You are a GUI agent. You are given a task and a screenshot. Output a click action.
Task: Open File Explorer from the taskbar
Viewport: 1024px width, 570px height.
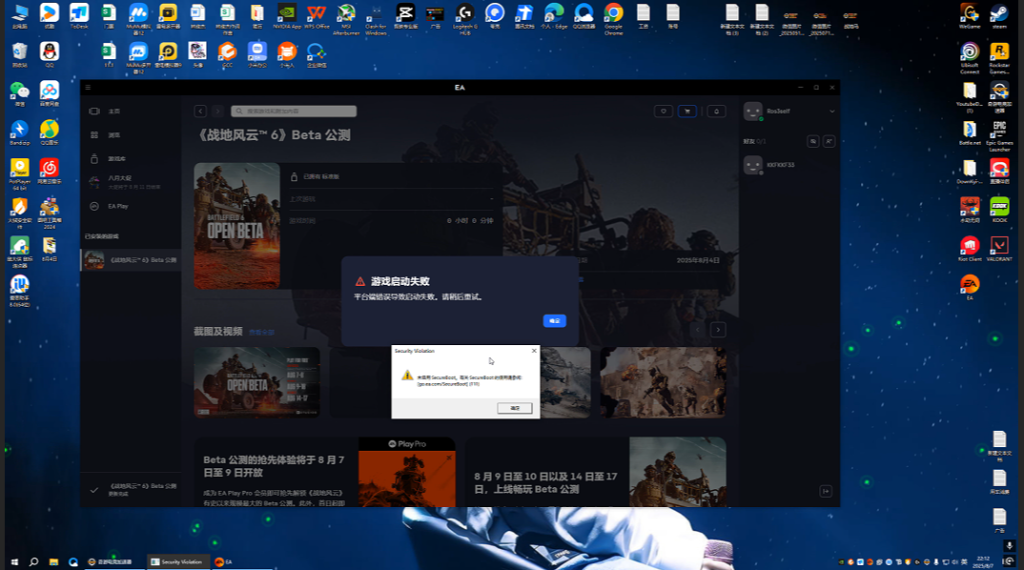[54, 562]
